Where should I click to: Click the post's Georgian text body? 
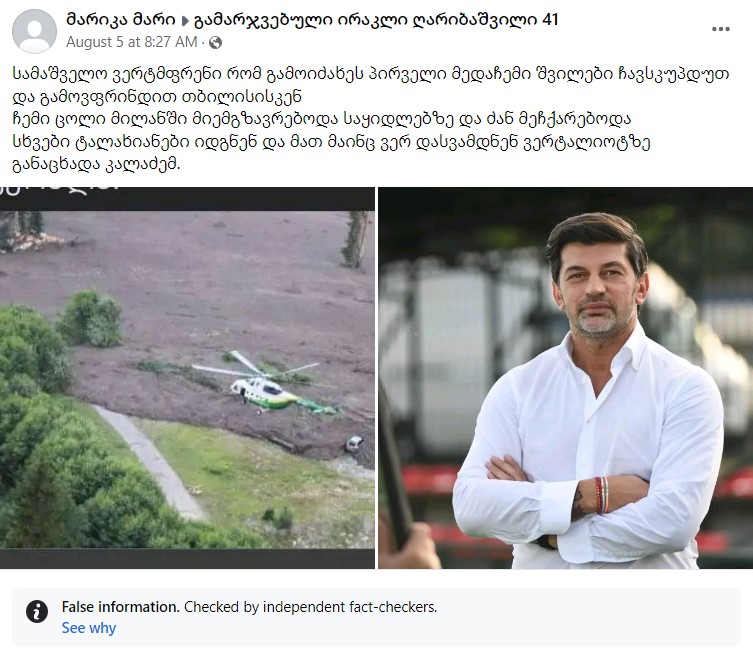pos(370,119)
